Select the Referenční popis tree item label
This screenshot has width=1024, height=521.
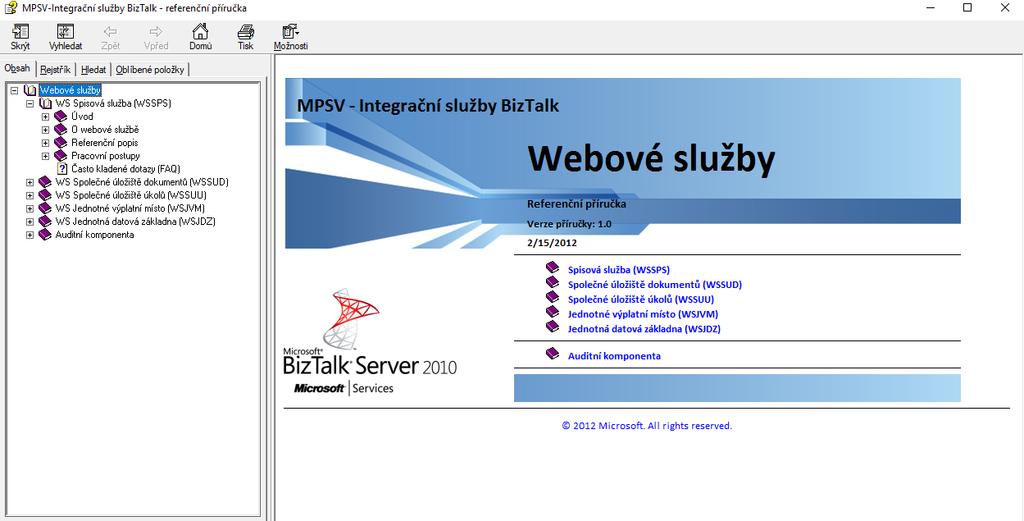[105, 142]
